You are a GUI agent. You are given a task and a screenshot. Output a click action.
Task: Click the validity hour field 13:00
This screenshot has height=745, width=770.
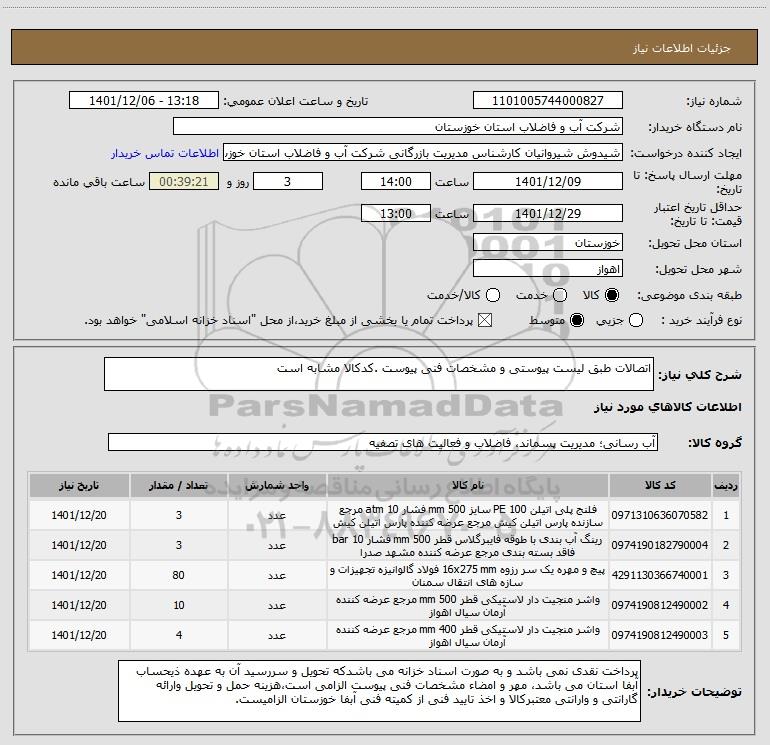tap(396, 213)
